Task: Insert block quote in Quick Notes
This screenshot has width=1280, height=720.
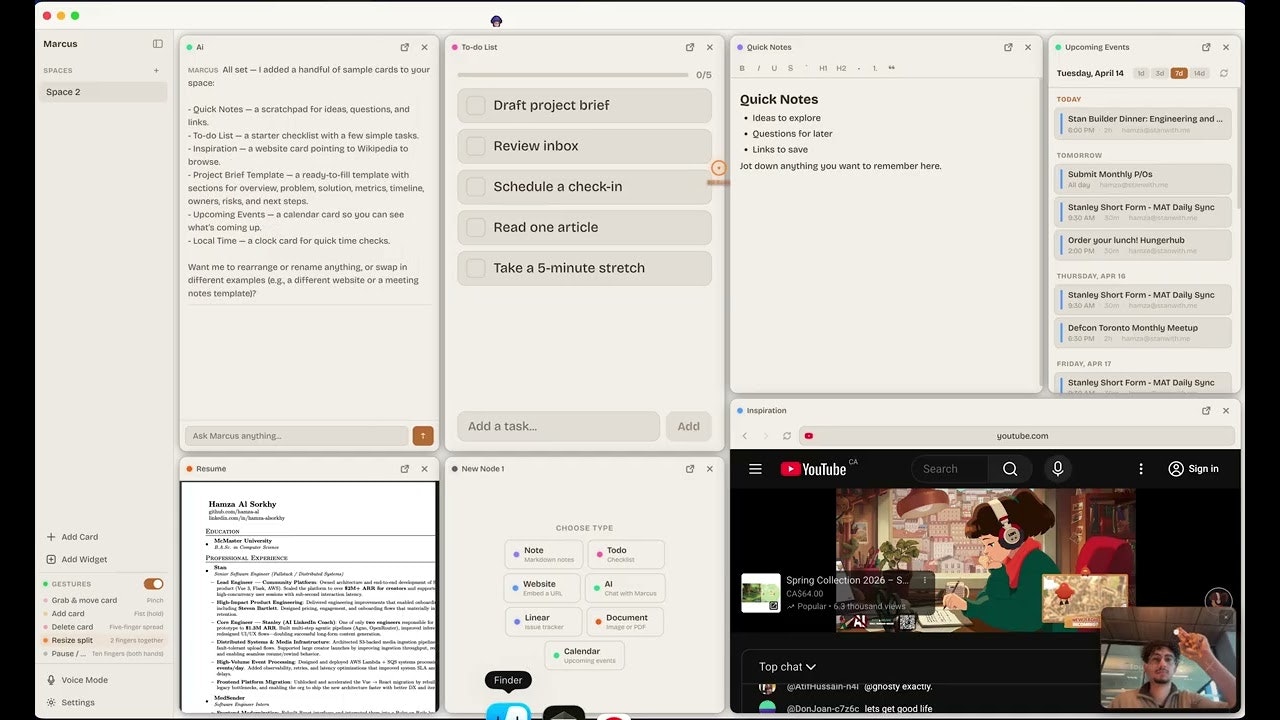Action: coord(892,68)
